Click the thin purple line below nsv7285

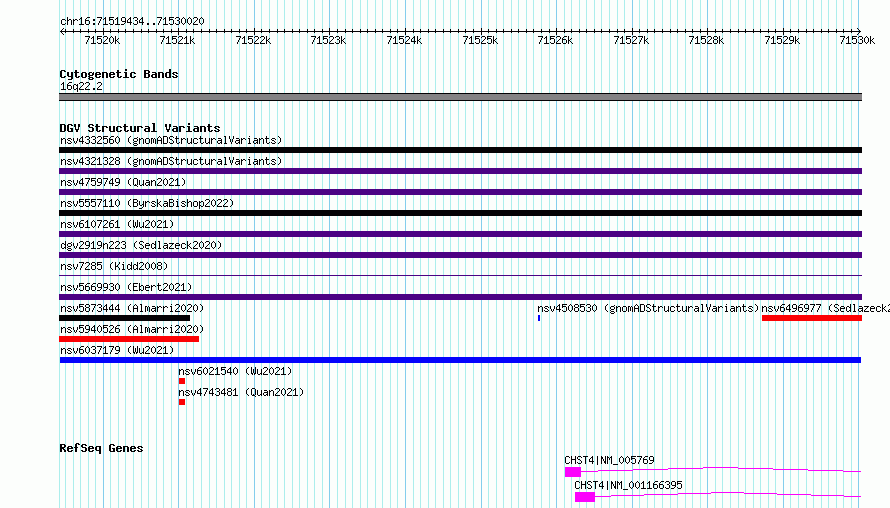click(x=460, y=276)
